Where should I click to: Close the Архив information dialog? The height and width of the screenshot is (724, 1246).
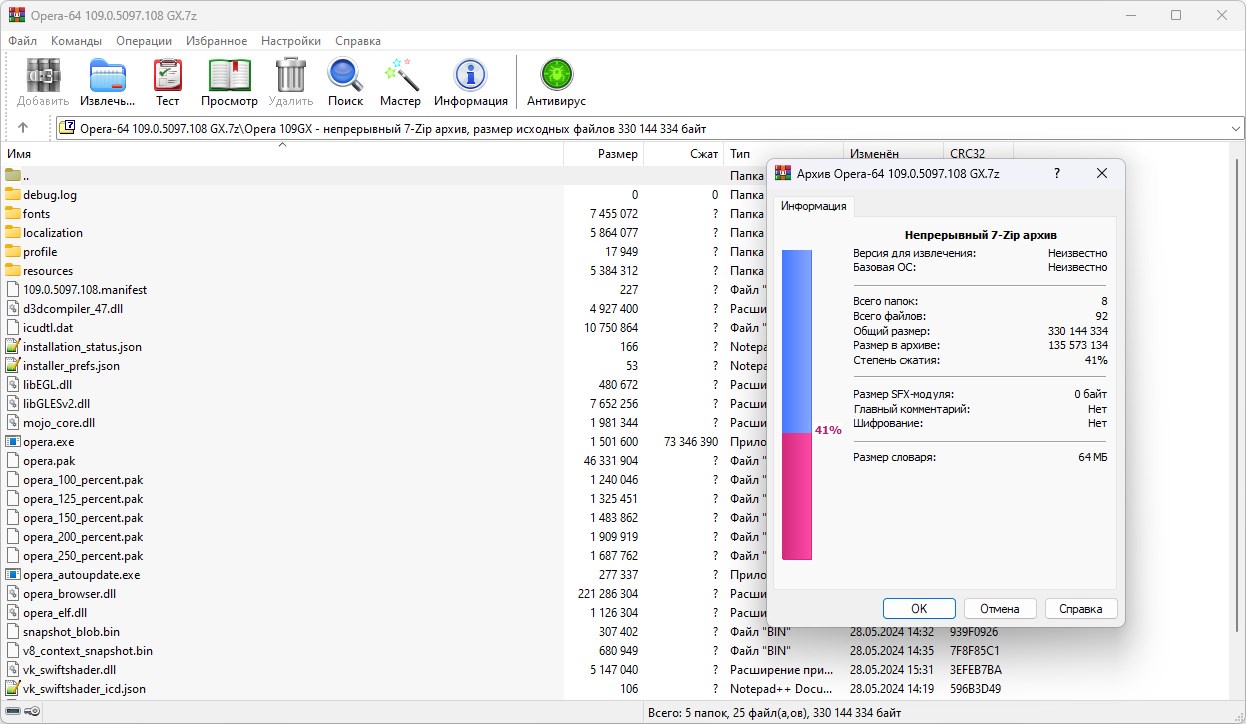(1102, 173)
